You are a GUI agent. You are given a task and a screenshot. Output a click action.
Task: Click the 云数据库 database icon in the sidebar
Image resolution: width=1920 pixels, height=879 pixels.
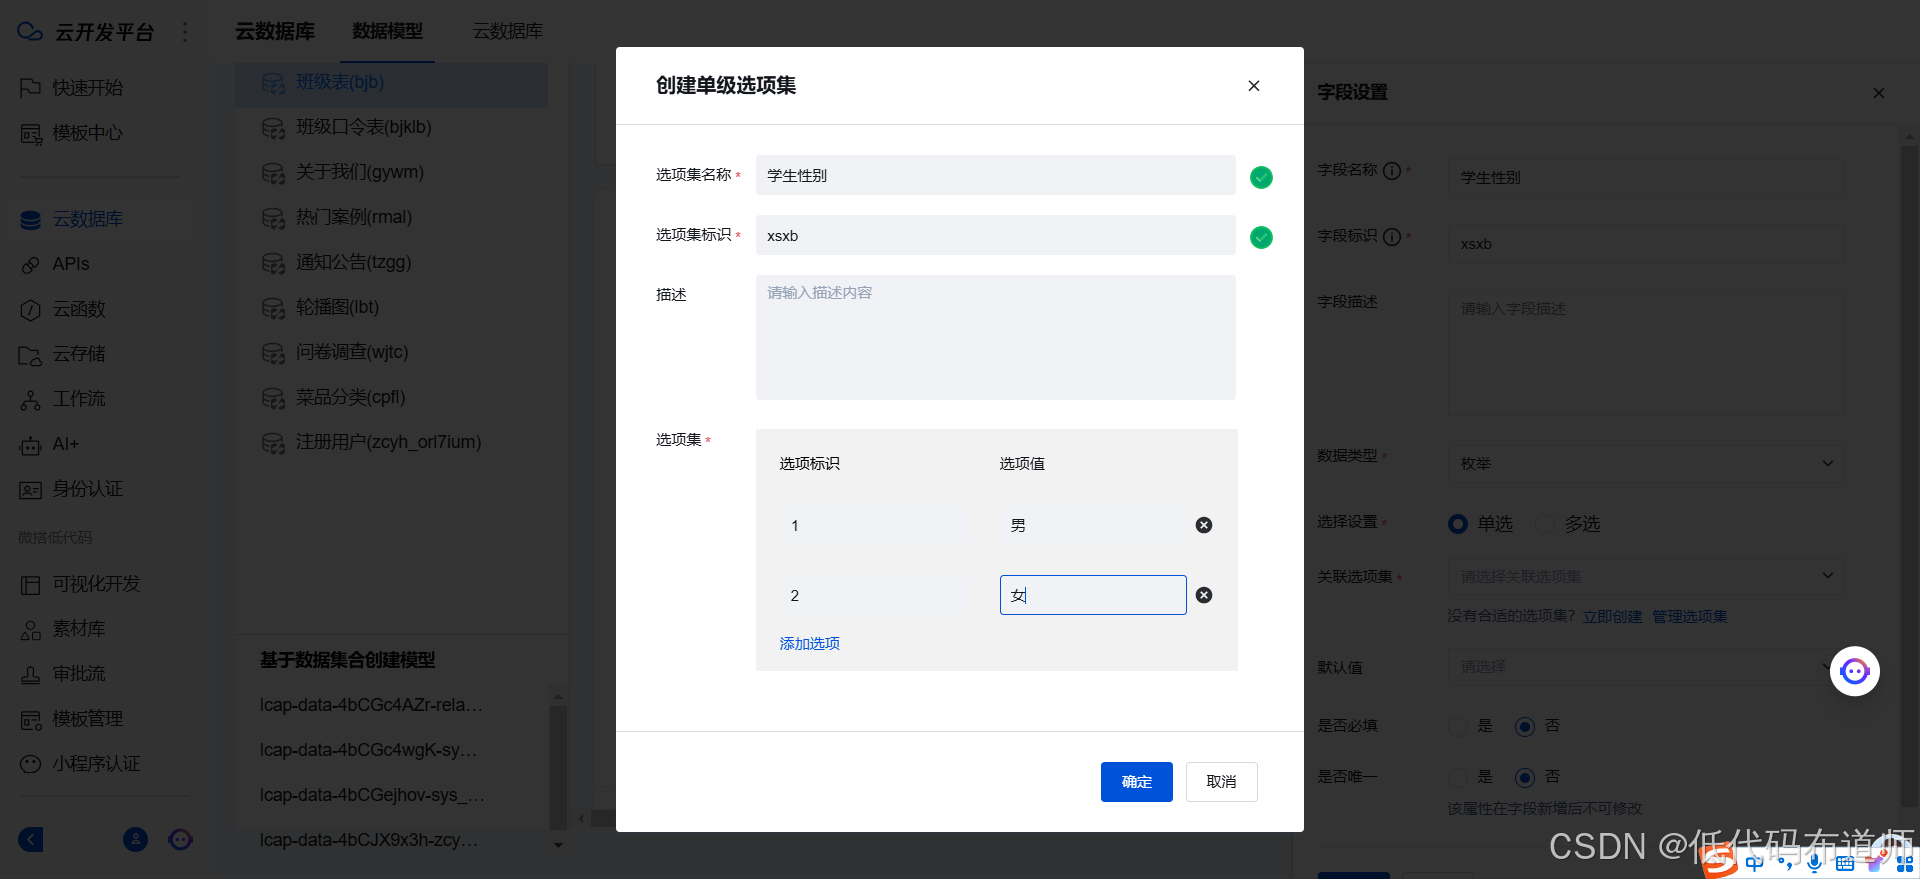pyautogui.click(x=31, y=219)
